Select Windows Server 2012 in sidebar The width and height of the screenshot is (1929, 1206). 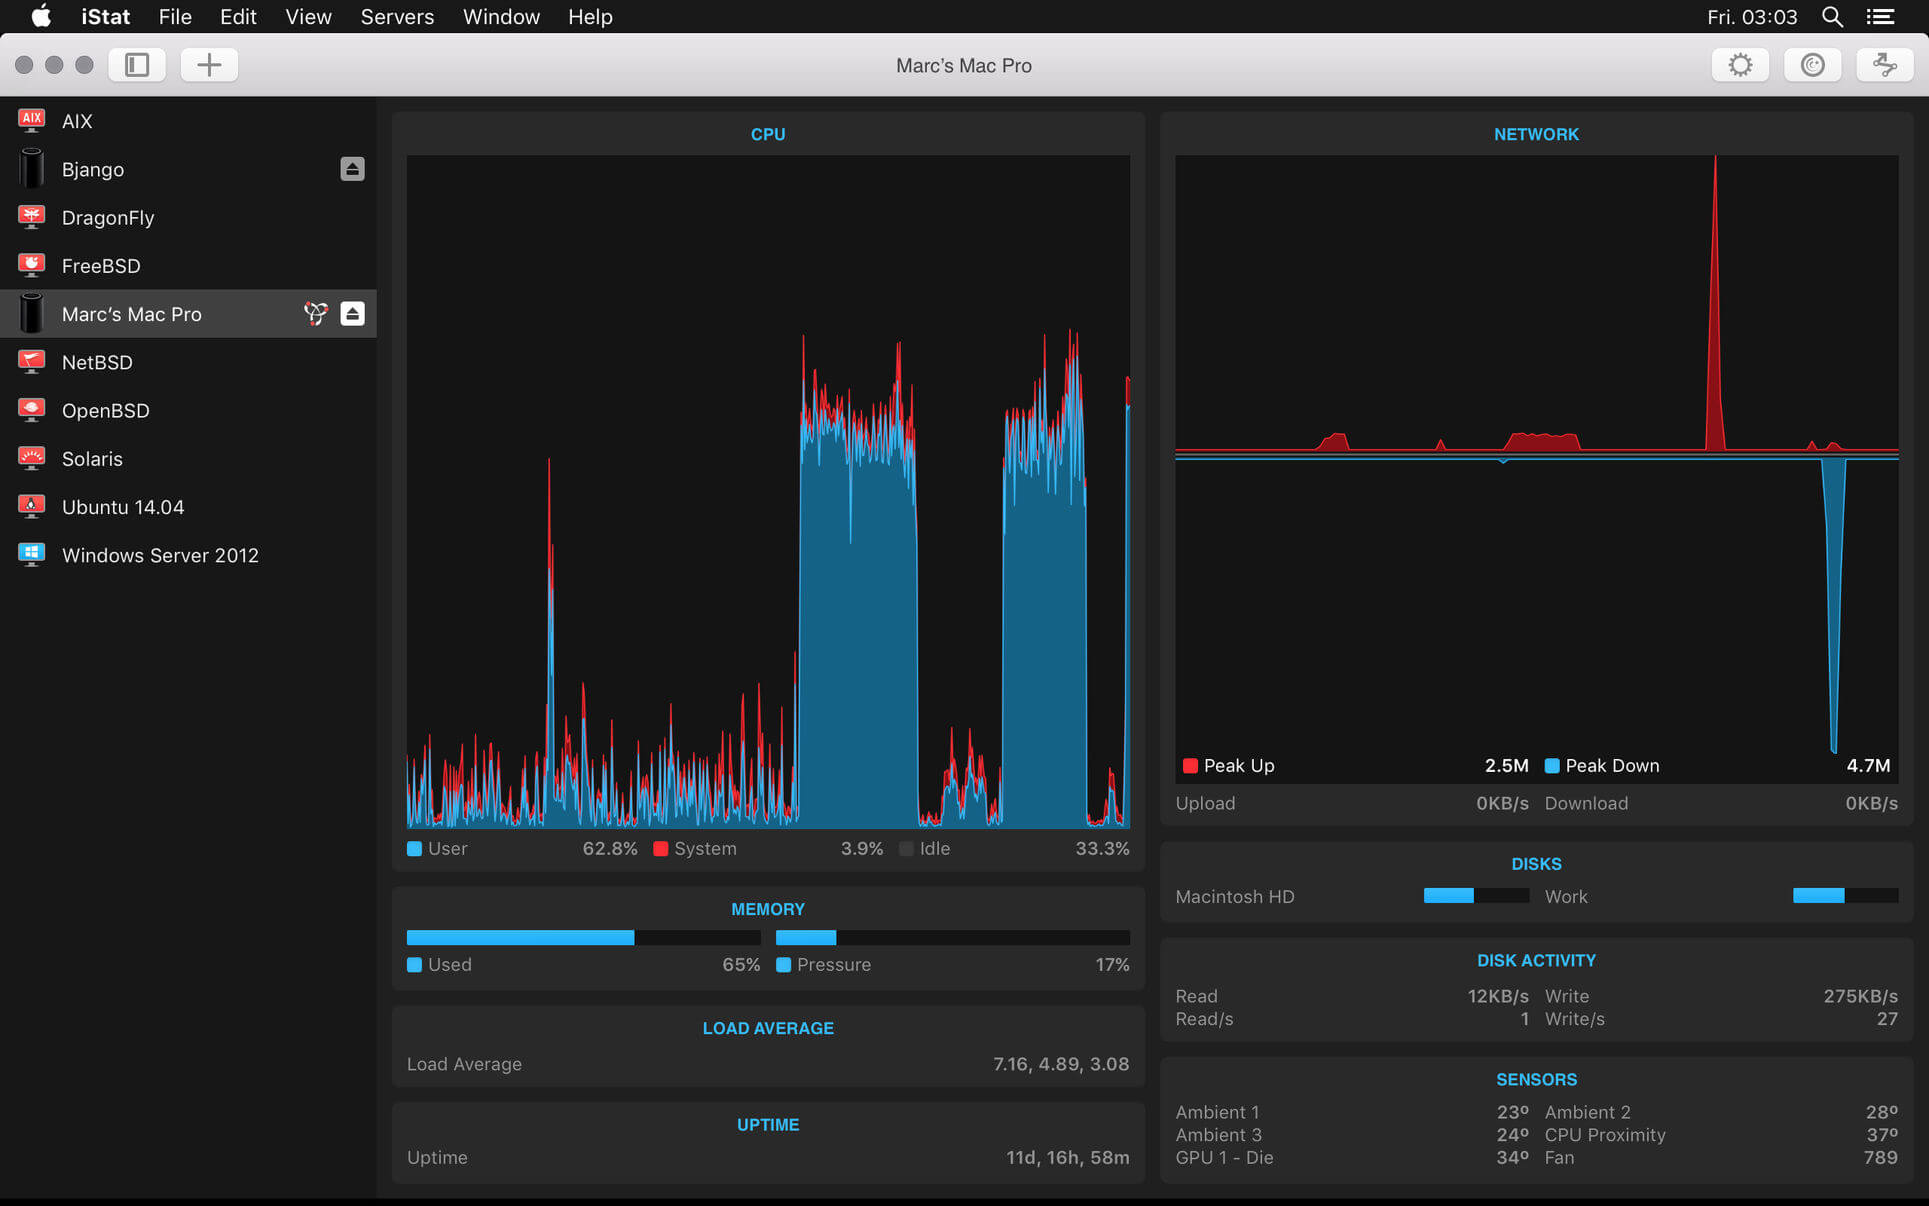(160, 555)
